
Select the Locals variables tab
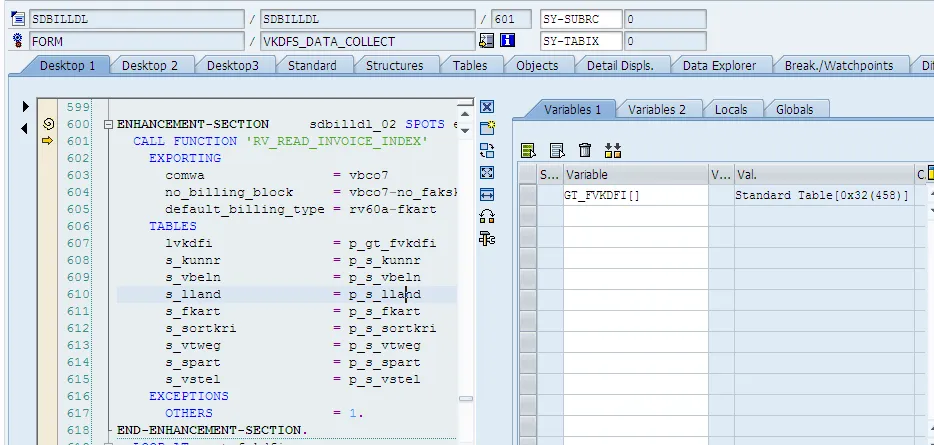click(x=731, y=109)
